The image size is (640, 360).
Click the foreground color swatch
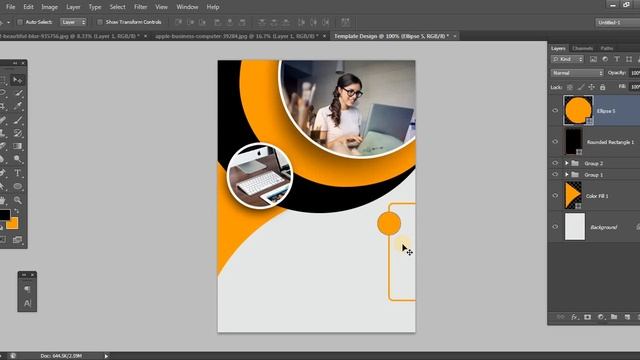tap(4, 215)
